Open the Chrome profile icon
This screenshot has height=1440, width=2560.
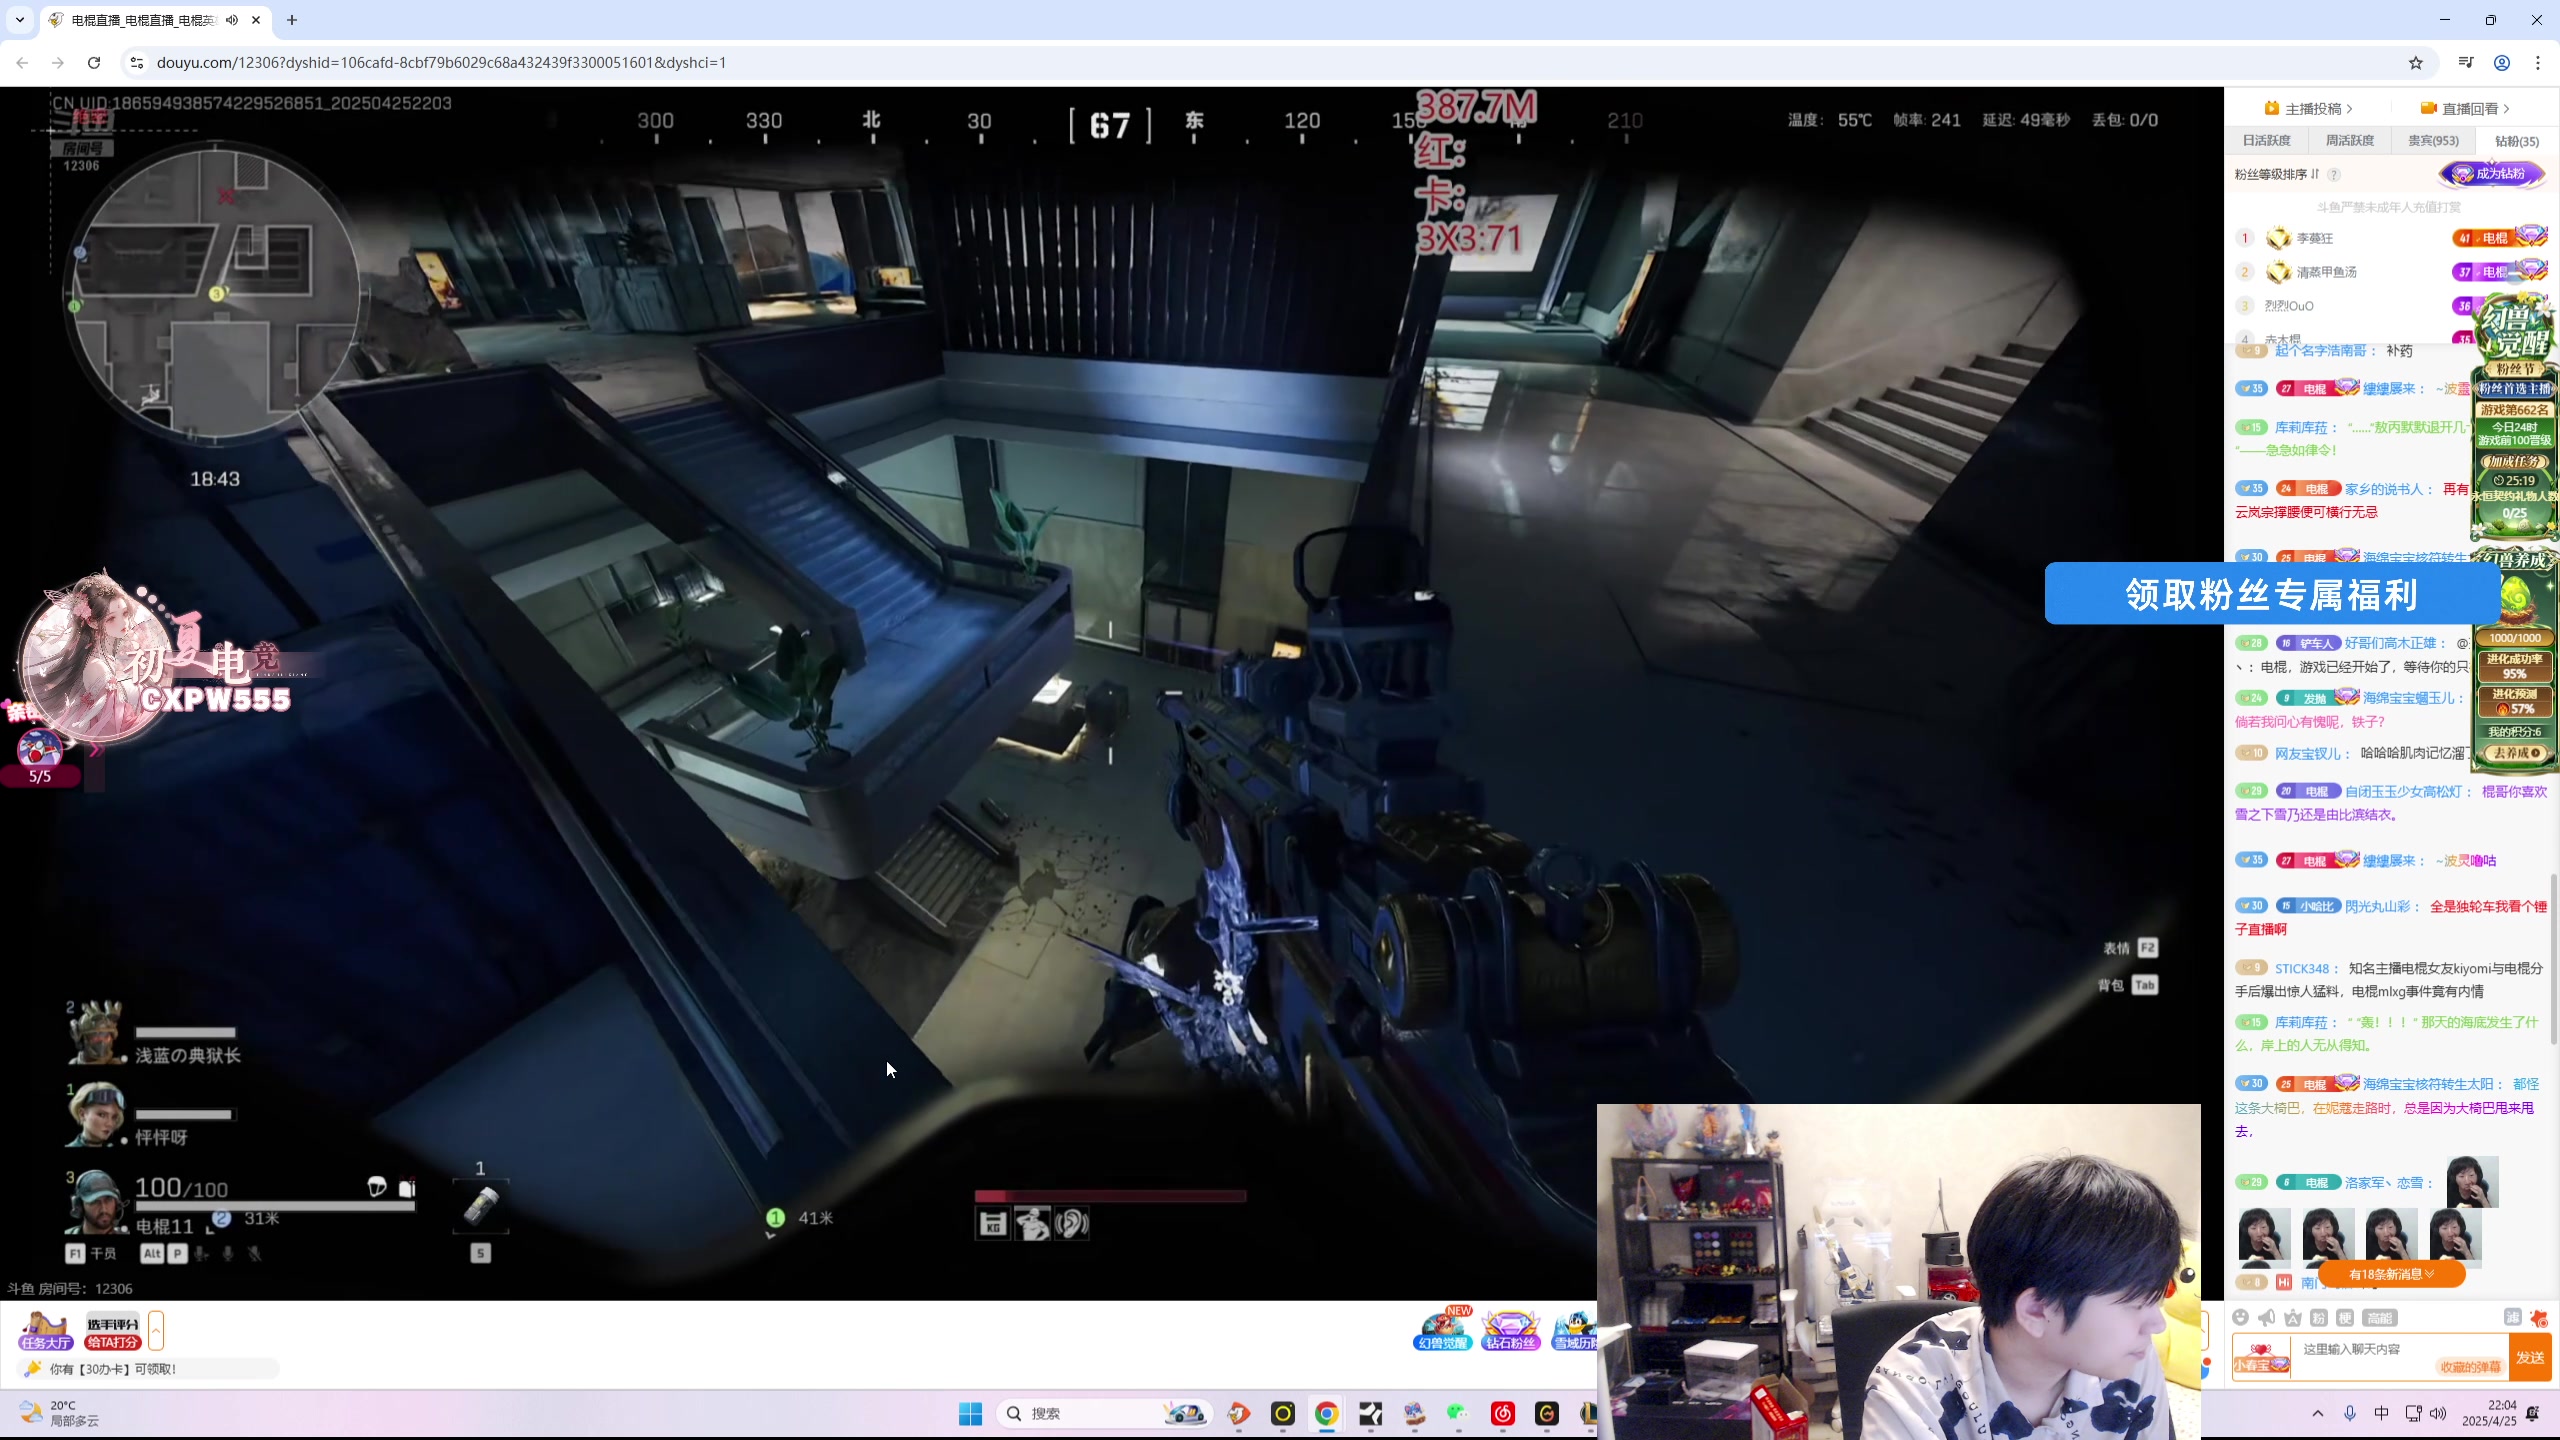pyautogui.click(x=2502, y=62)
